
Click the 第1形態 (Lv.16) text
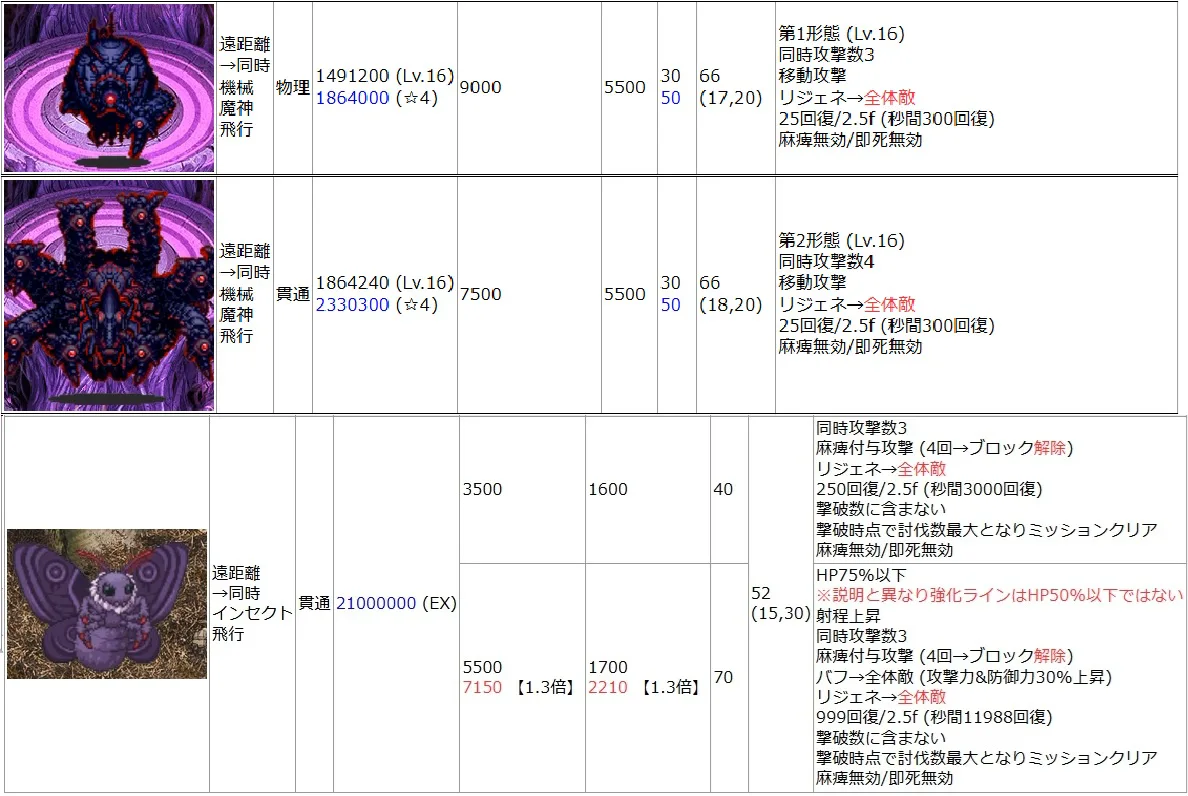pos(842,33)
